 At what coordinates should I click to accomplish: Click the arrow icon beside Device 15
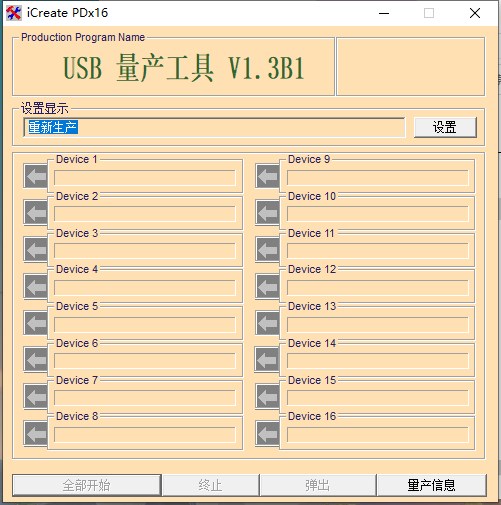(267, 396)
